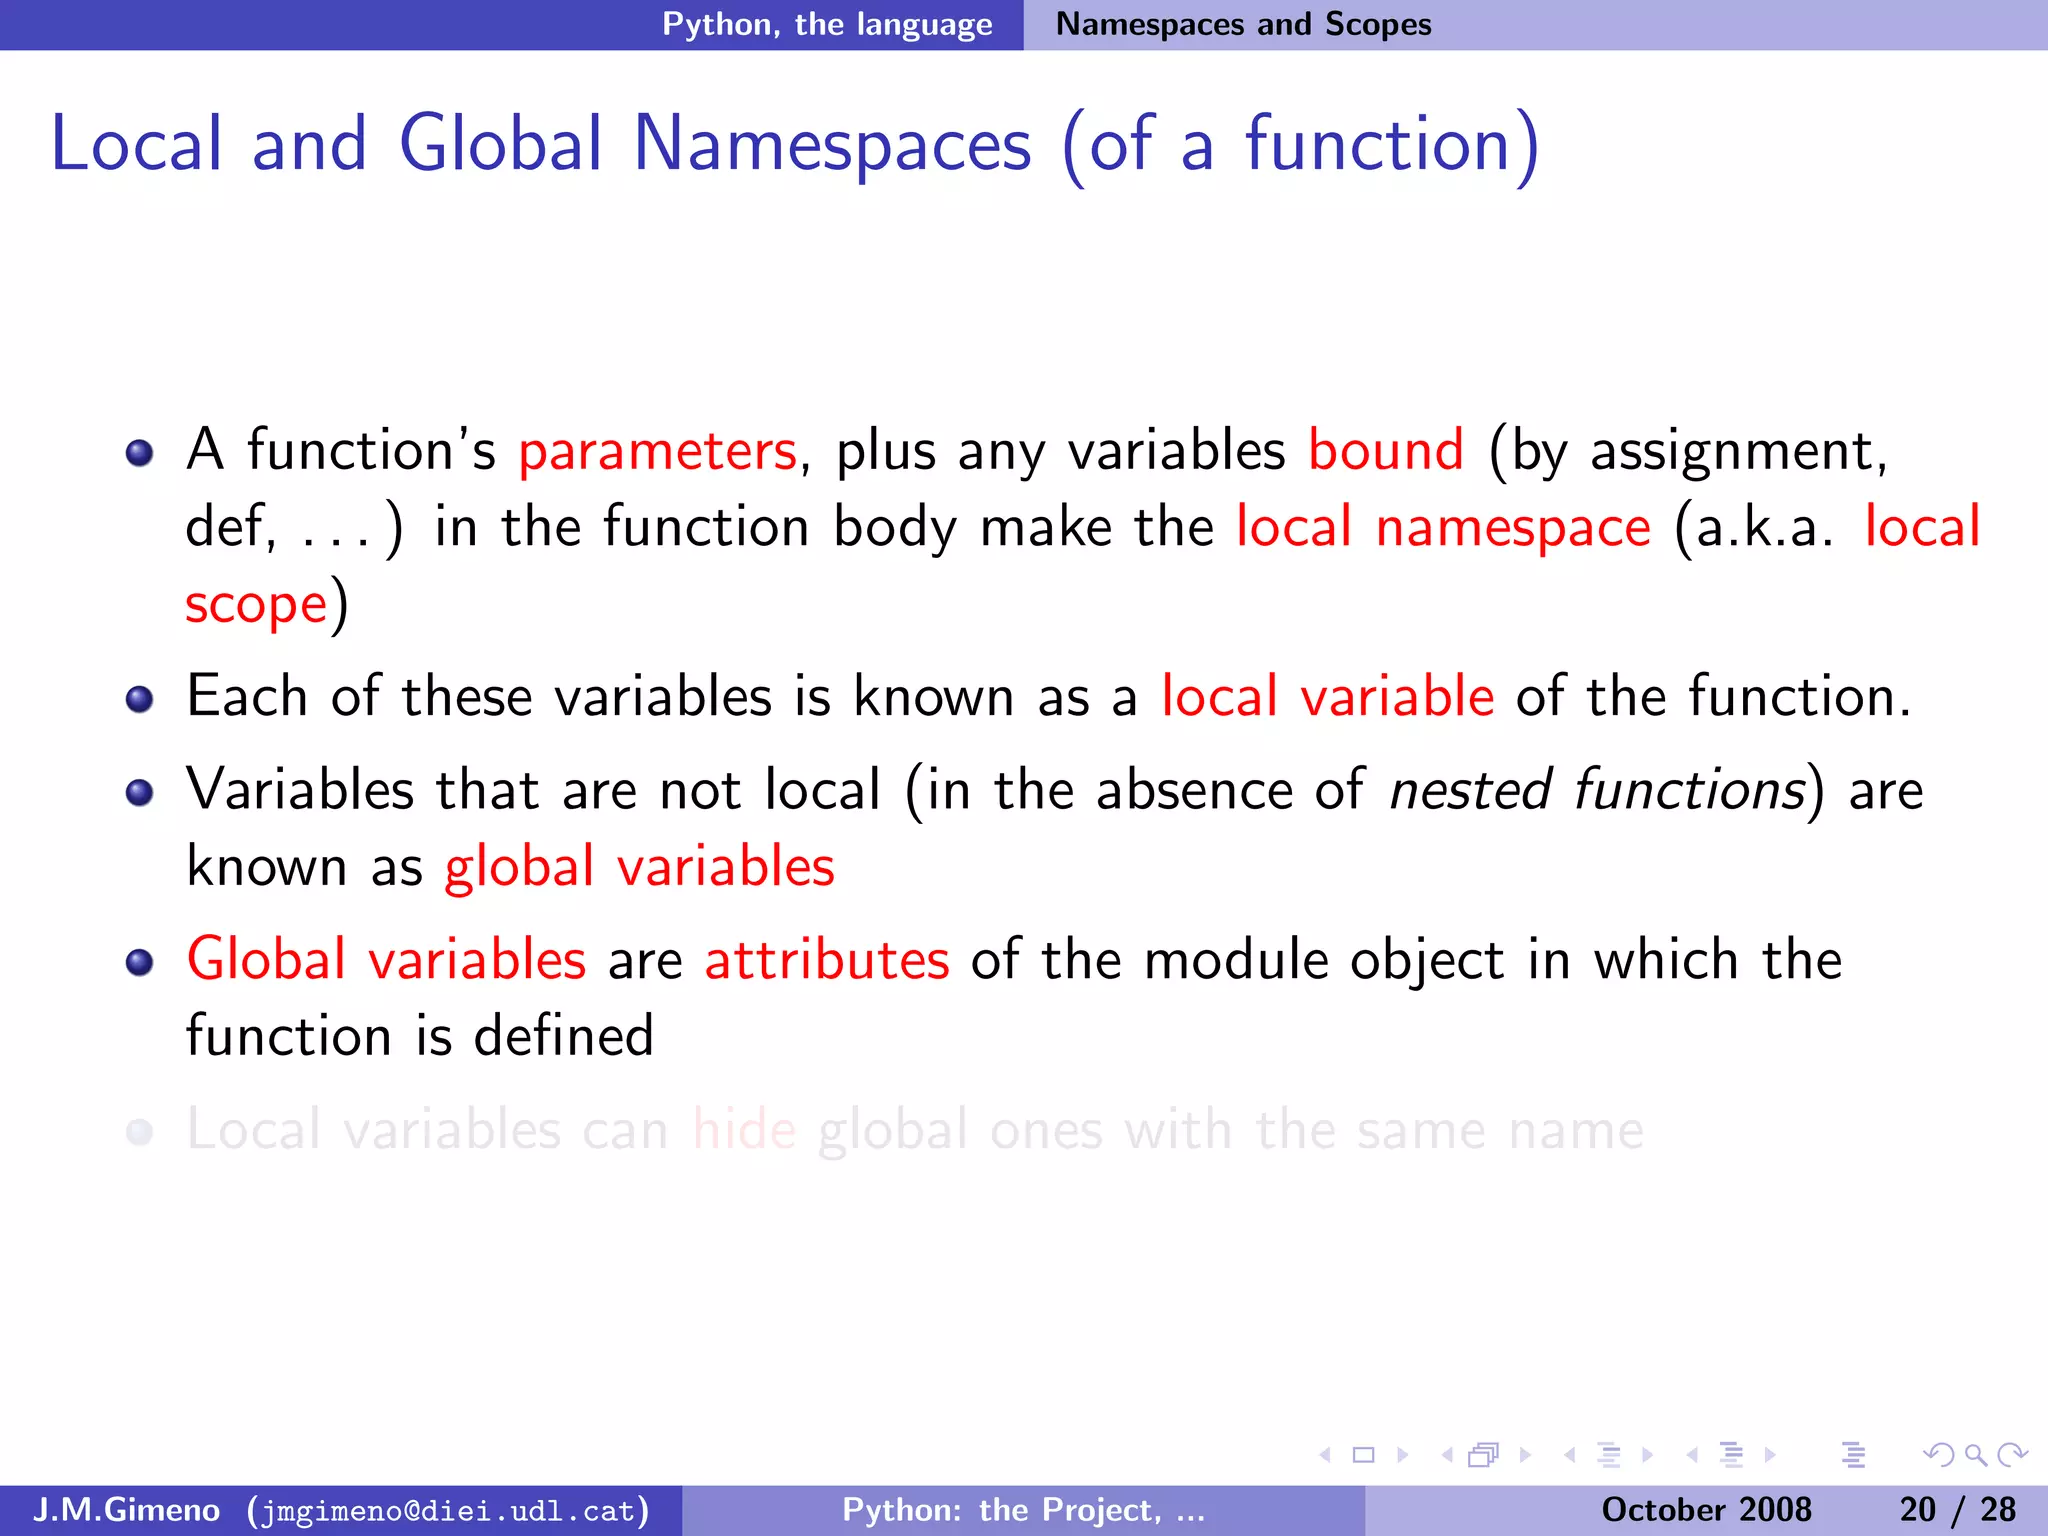Click the previous slide arrow in navigation bar
This screenshot has width=2048, height=1536.
pos(1325,1455)
